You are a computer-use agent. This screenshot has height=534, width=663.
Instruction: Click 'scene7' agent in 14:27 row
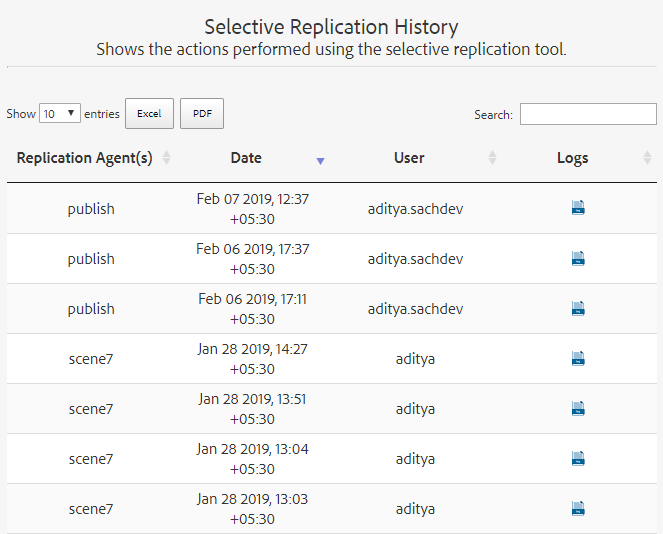click(x=91, y=359)
